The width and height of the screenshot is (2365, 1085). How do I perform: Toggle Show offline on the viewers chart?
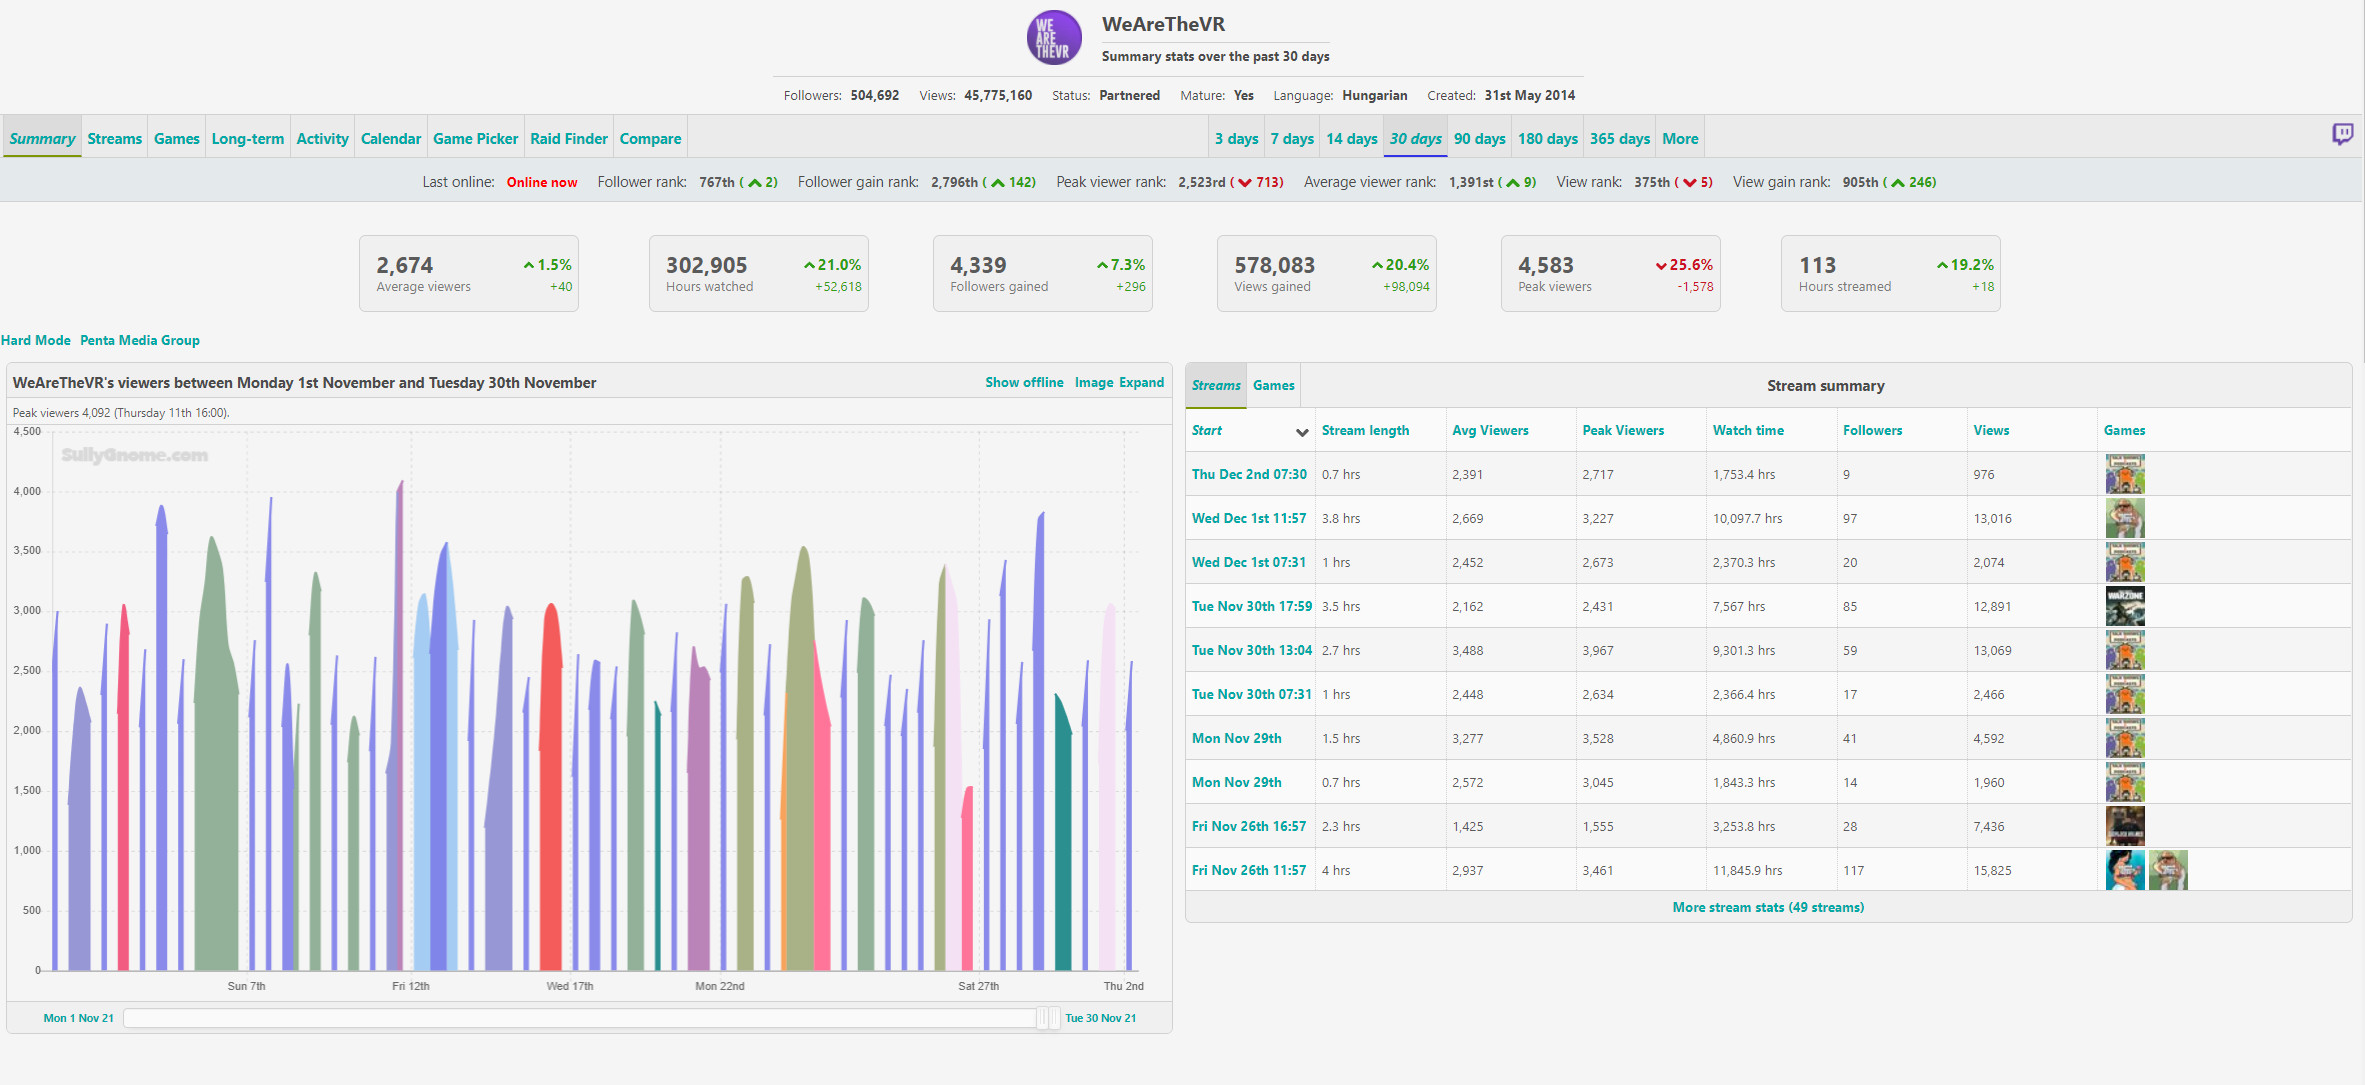[x=1024, y=382]
